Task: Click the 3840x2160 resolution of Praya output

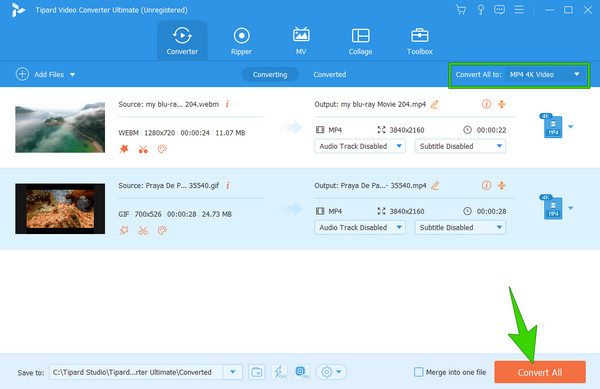Action: [x=407, y=211]
